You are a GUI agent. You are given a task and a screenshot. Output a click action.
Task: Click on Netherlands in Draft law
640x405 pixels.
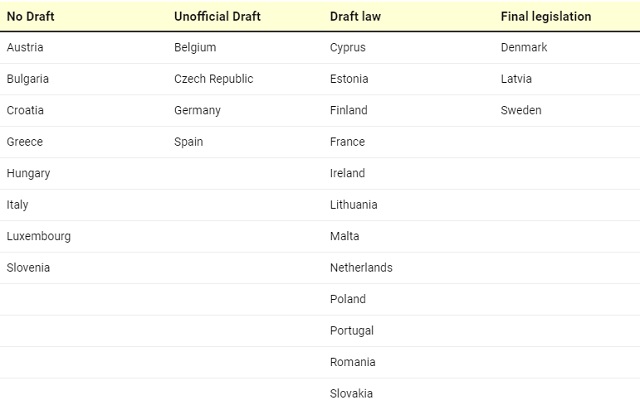point(361,268)
